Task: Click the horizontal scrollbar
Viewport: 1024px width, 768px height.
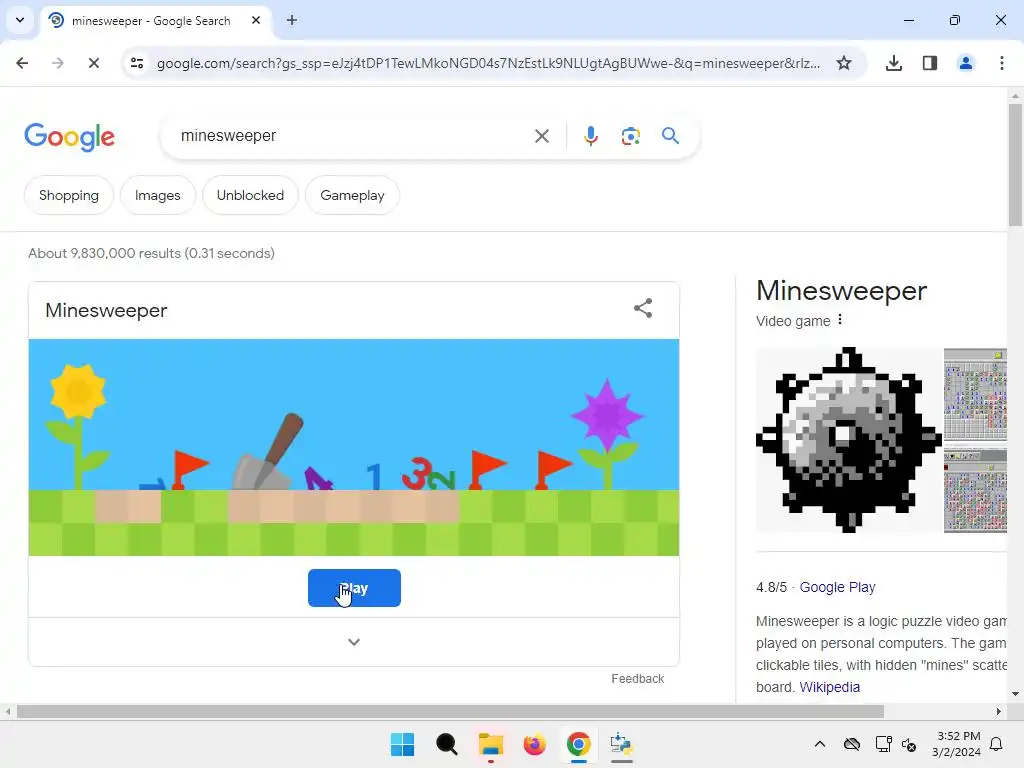Action: [450, 711]
